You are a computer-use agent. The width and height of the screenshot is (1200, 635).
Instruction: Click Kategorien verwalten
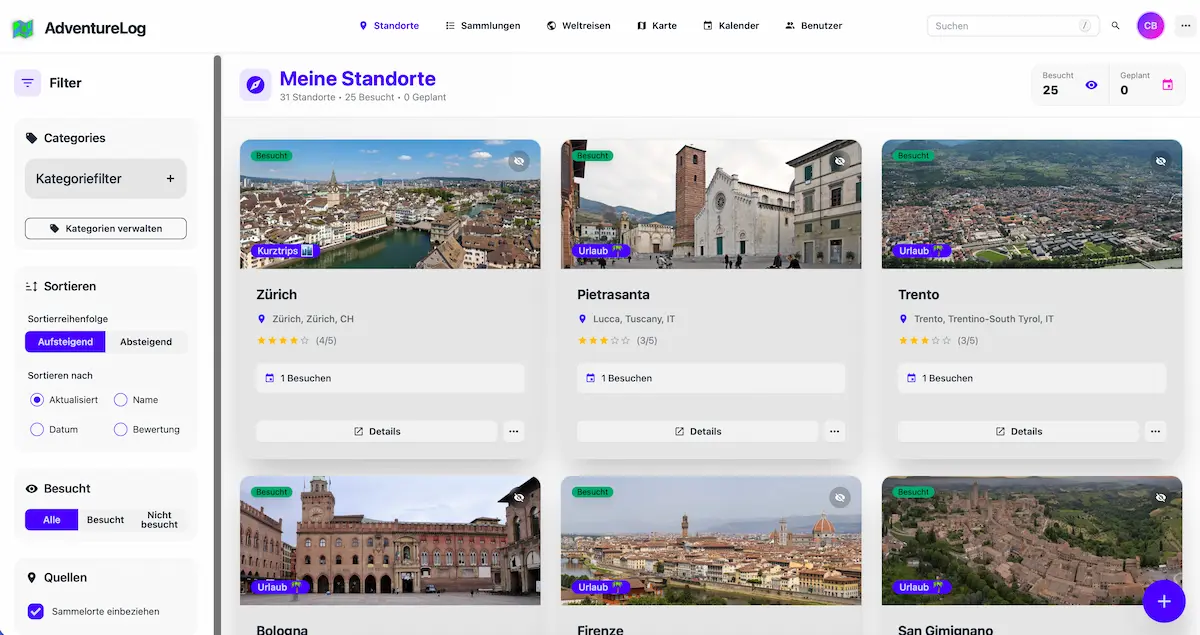105,228
